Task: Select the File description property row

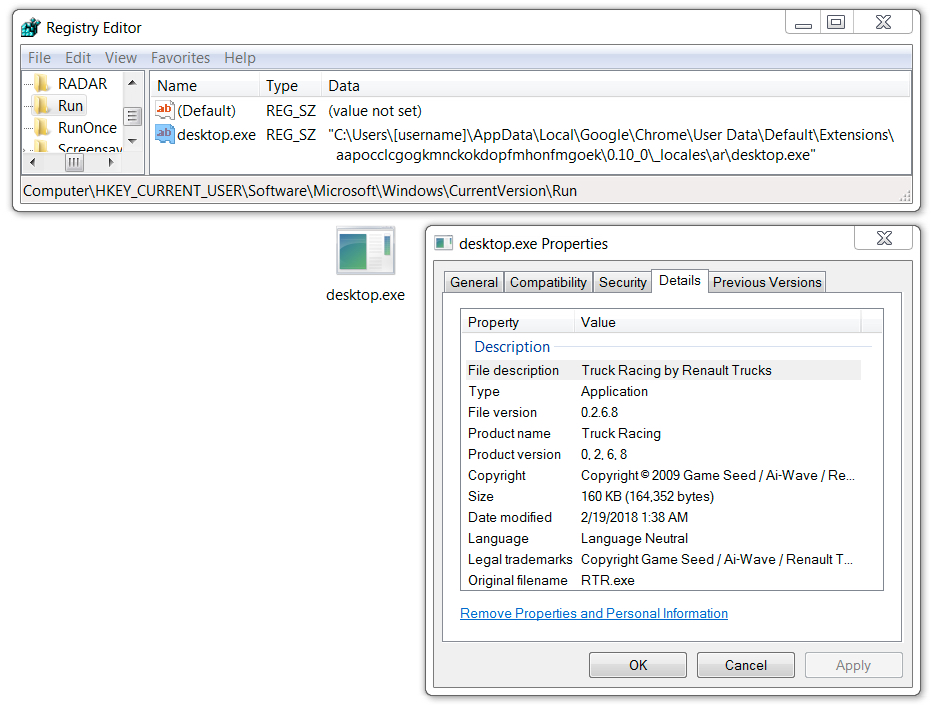Action: click(x=662, y=370)
